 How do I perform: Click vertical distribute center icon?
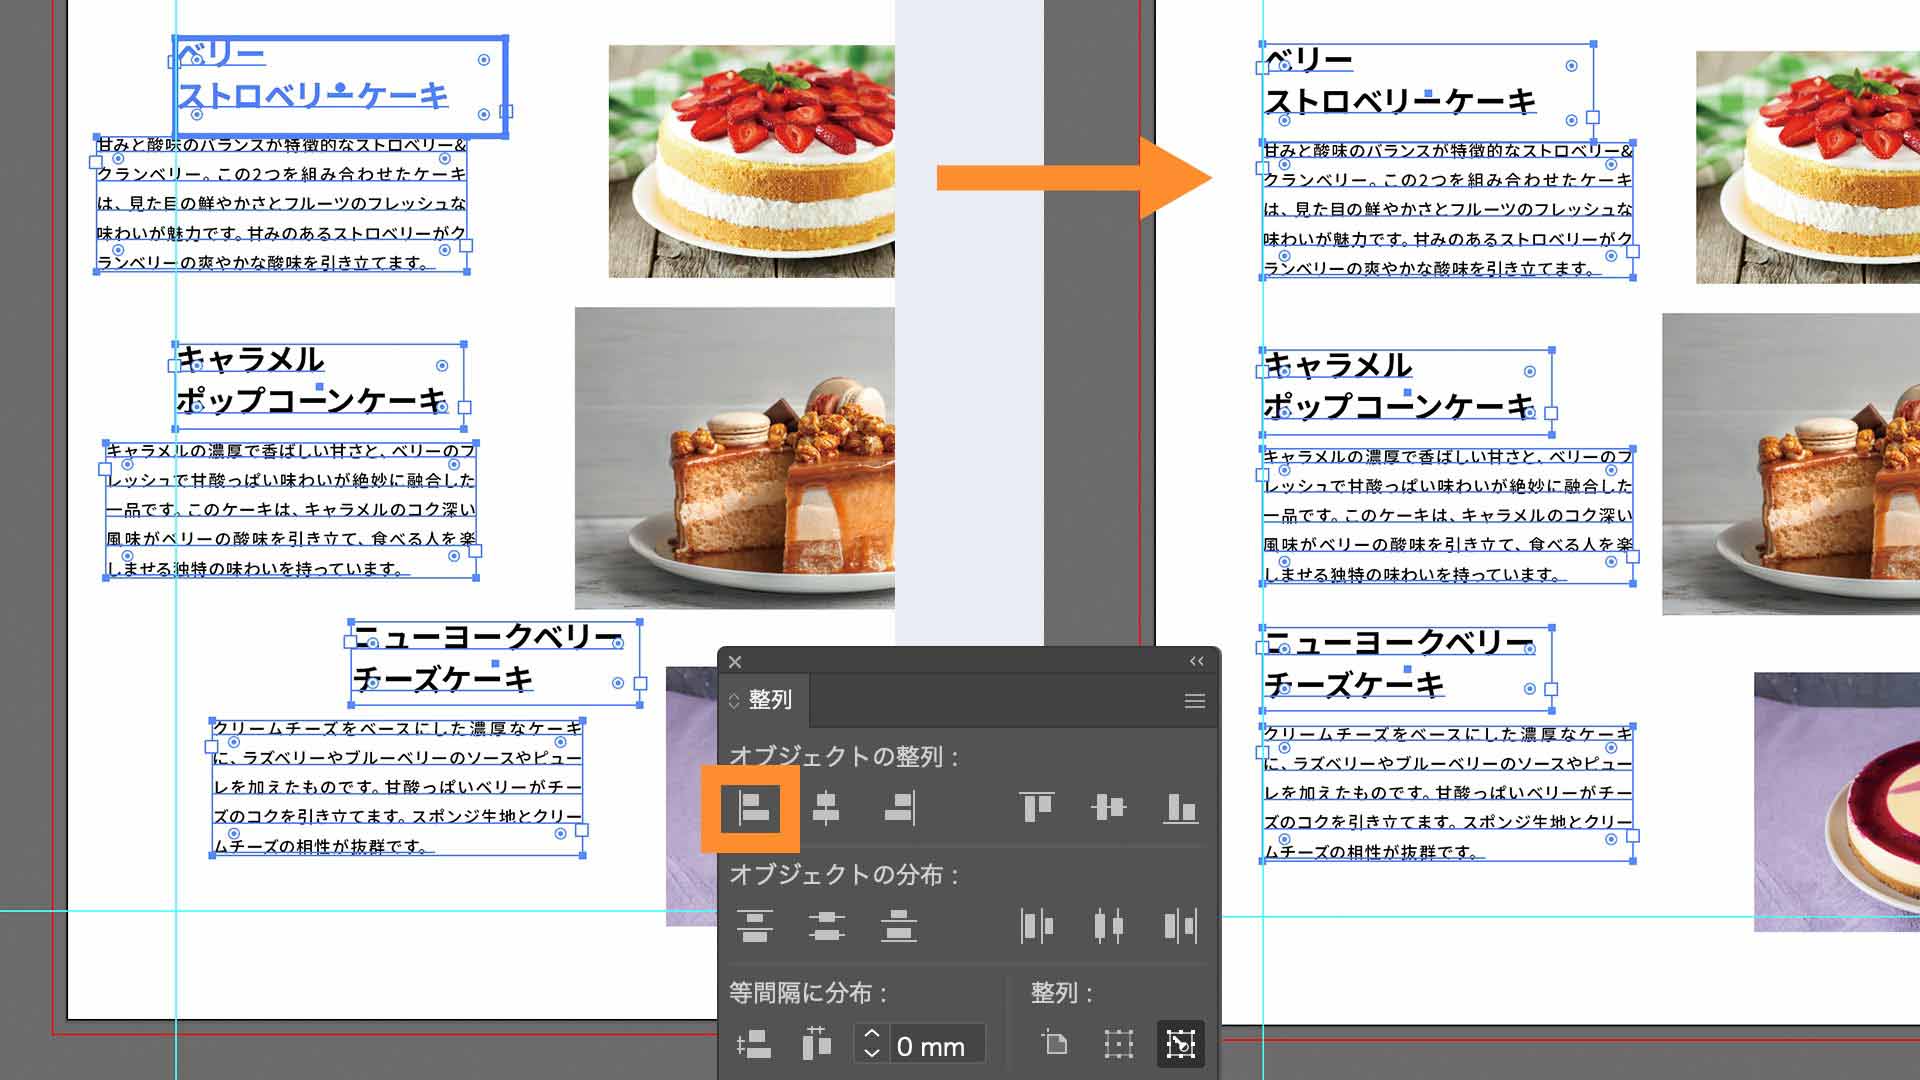click(x=826, y=925)
